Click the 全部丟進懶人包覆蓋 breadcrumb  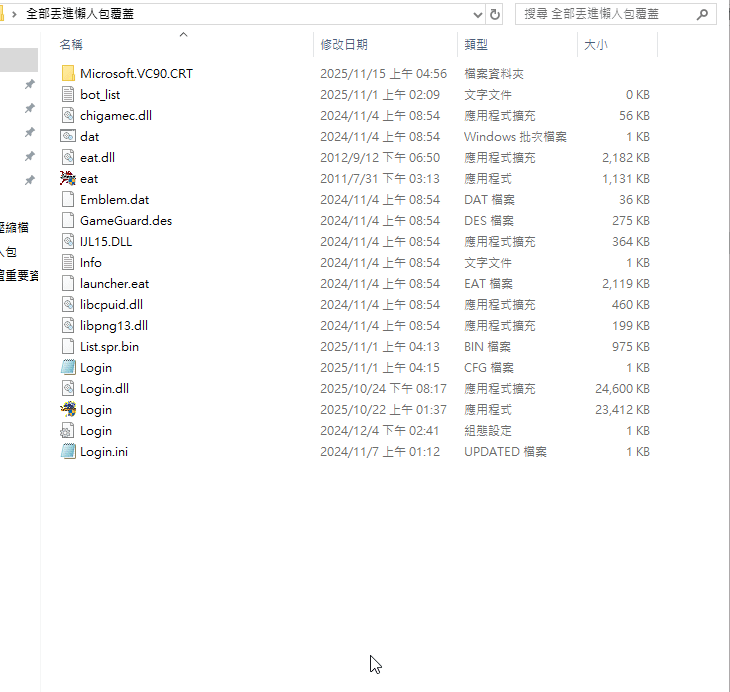(80, 14)
